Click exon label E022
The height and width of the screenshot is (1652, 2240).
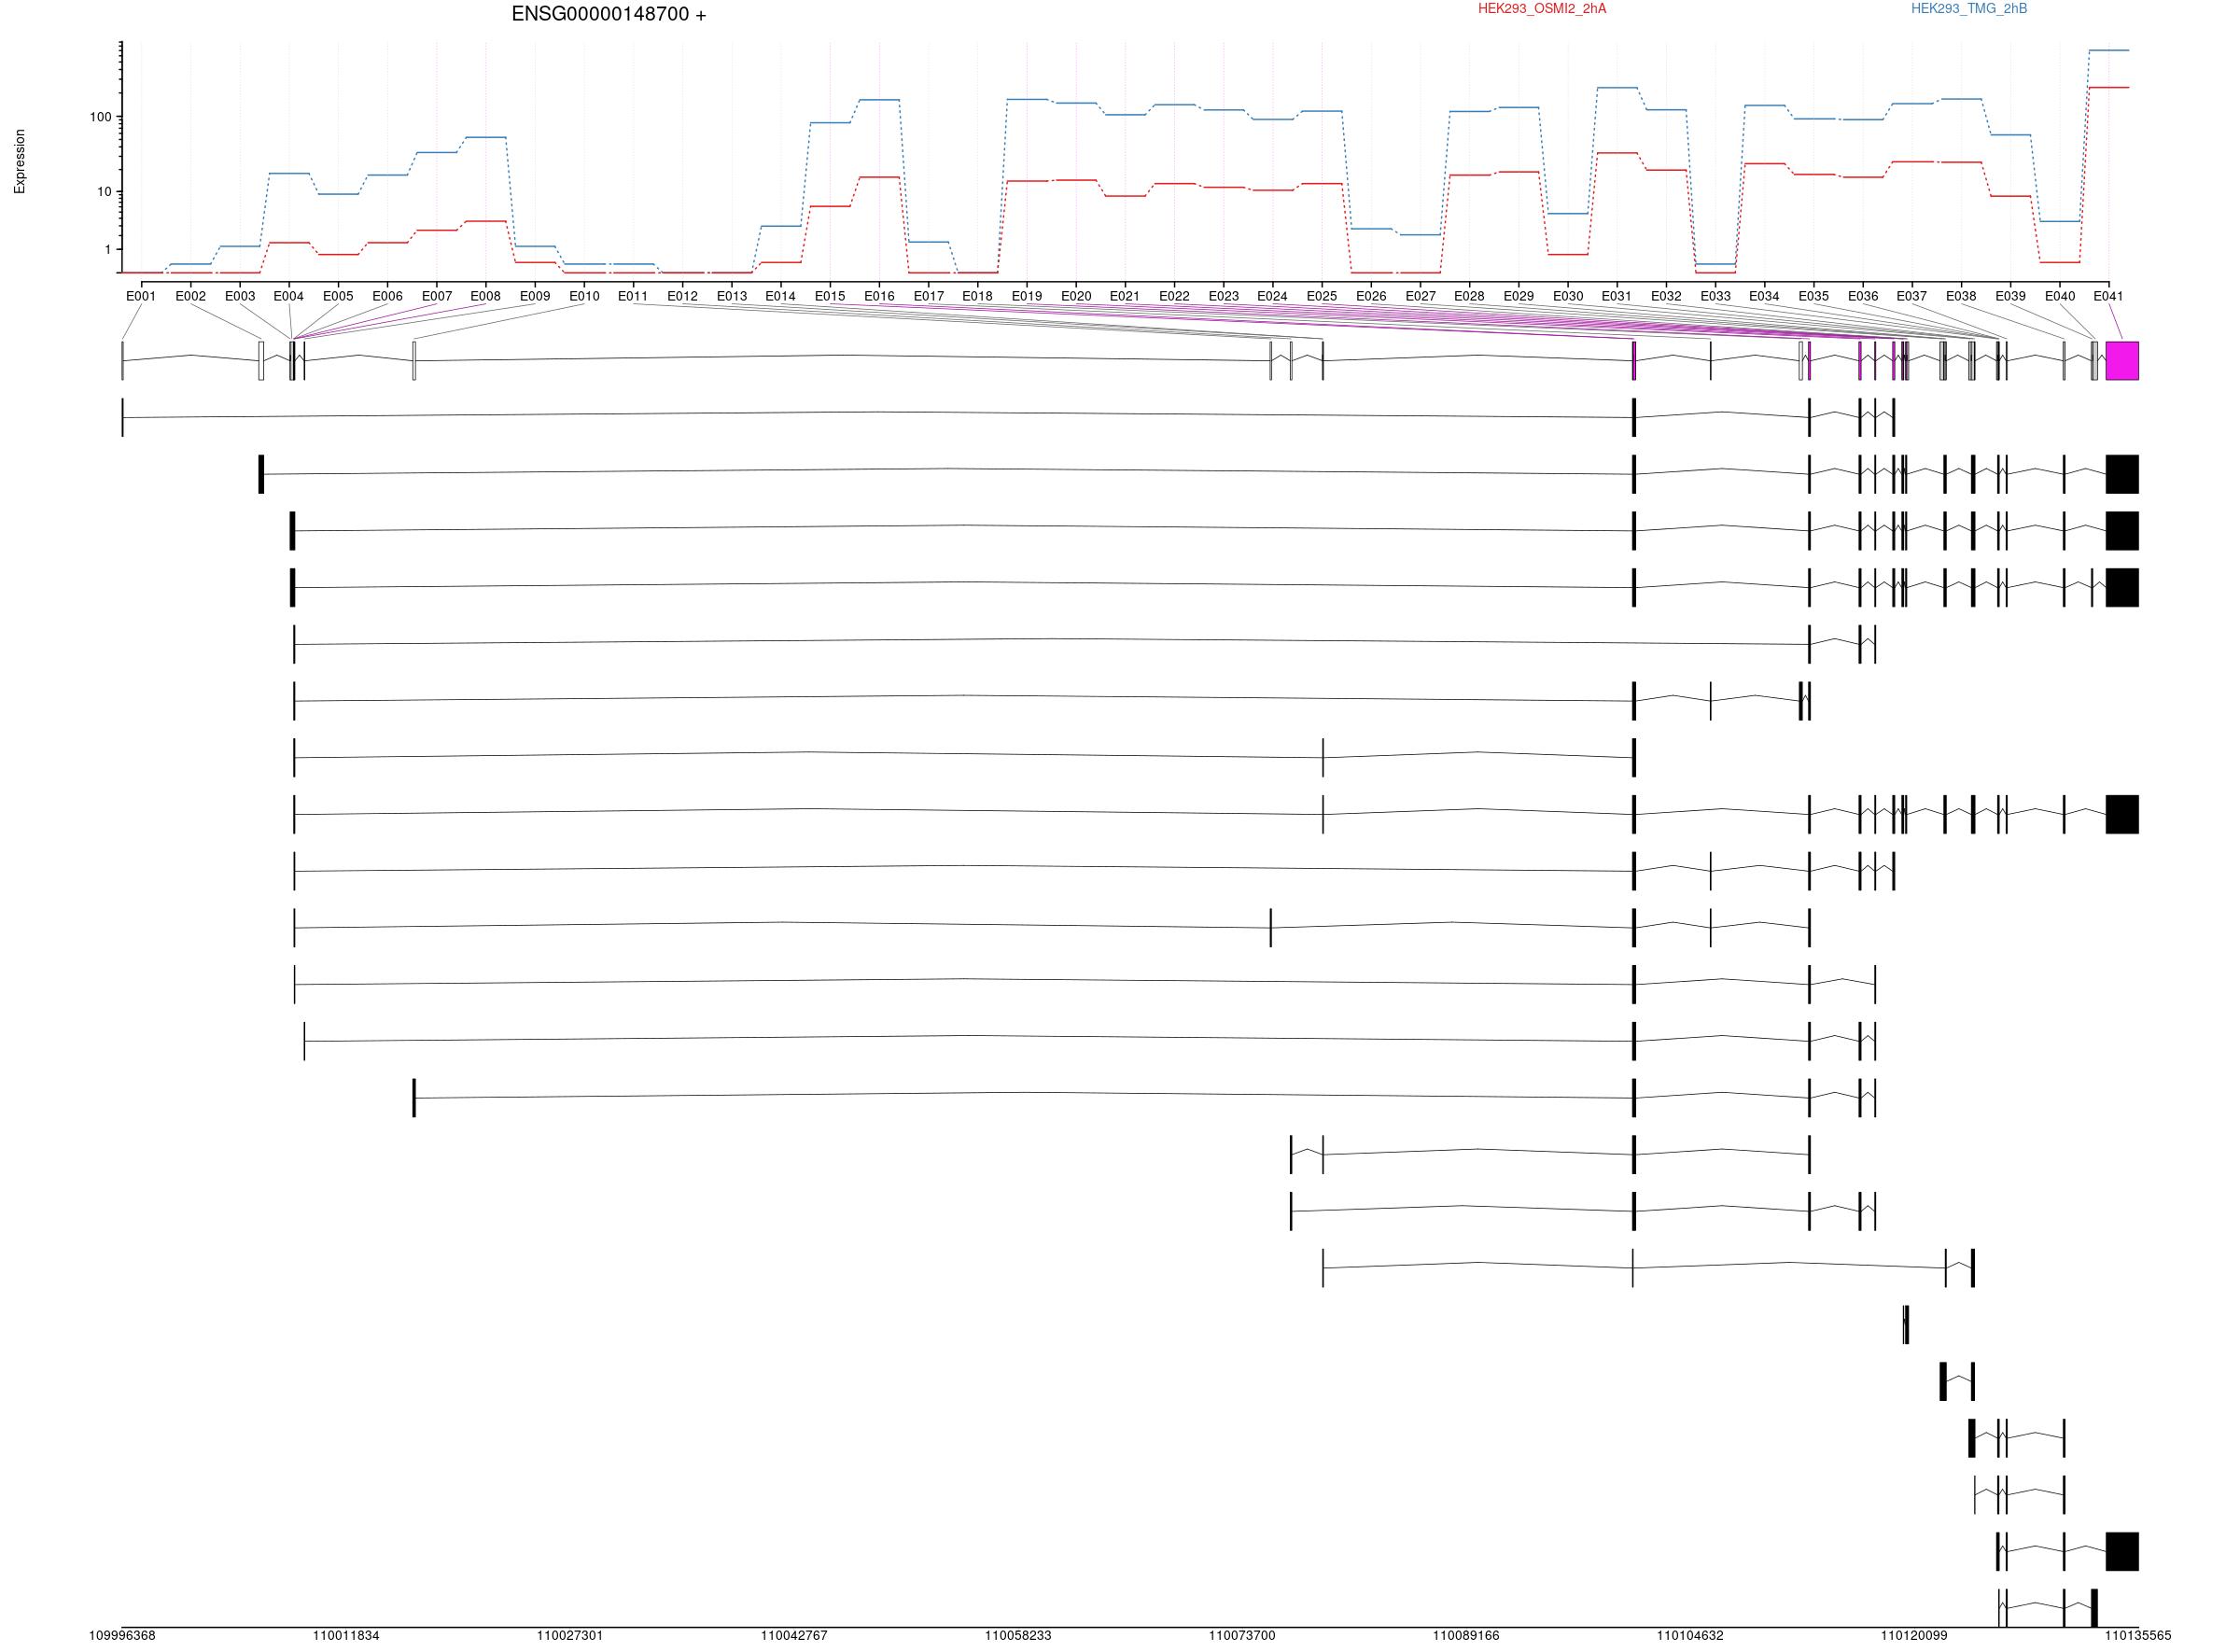[x=1175, y=296]
